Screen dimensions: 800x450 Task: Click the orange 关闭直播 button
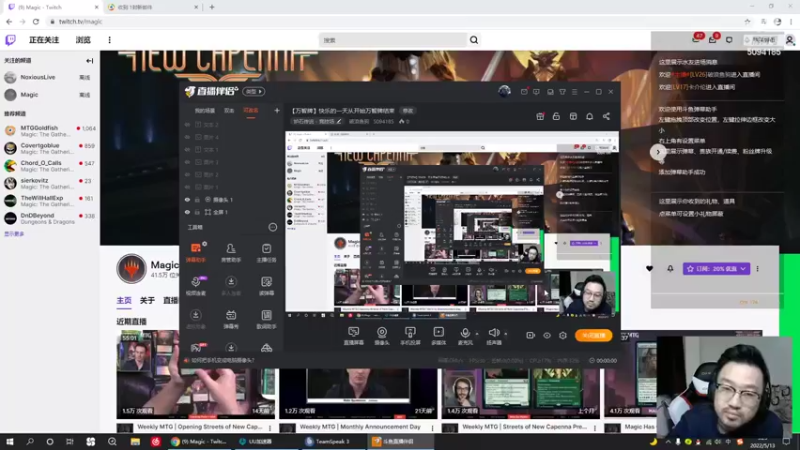(x=593, y=335)
